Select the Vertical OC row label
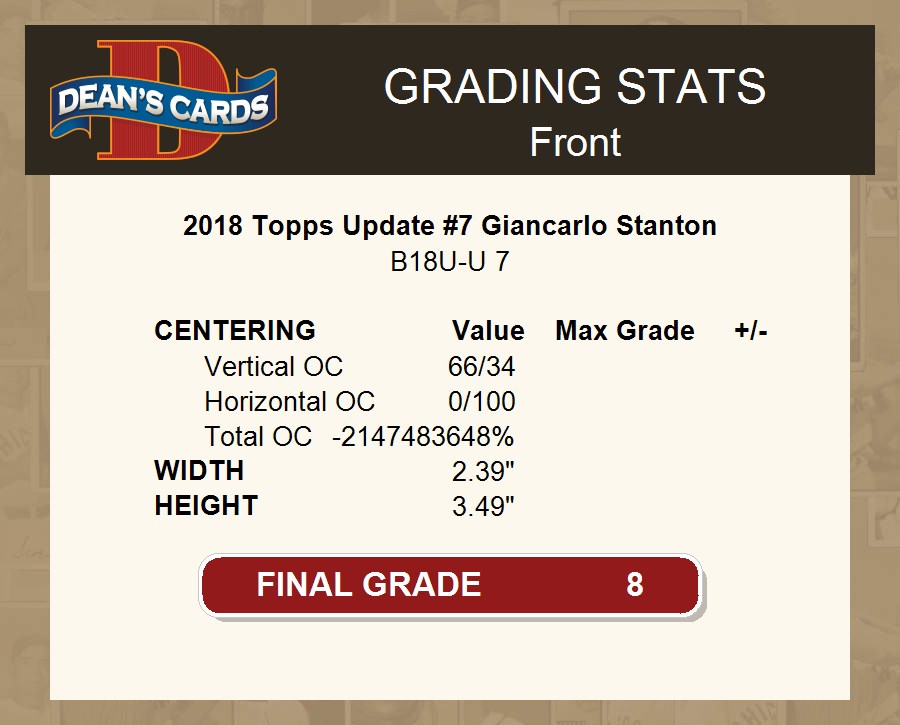The height and width of the screenshot is (725, 900). [273, 367]
